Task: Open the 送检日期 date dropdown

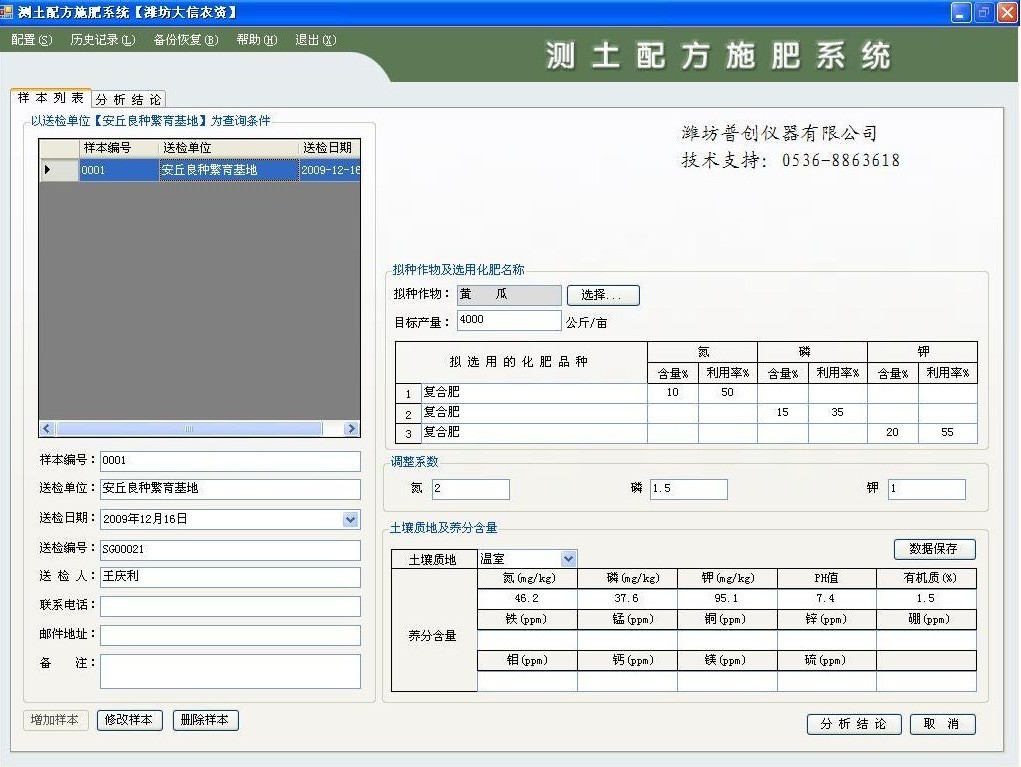Action: point(350,519)
